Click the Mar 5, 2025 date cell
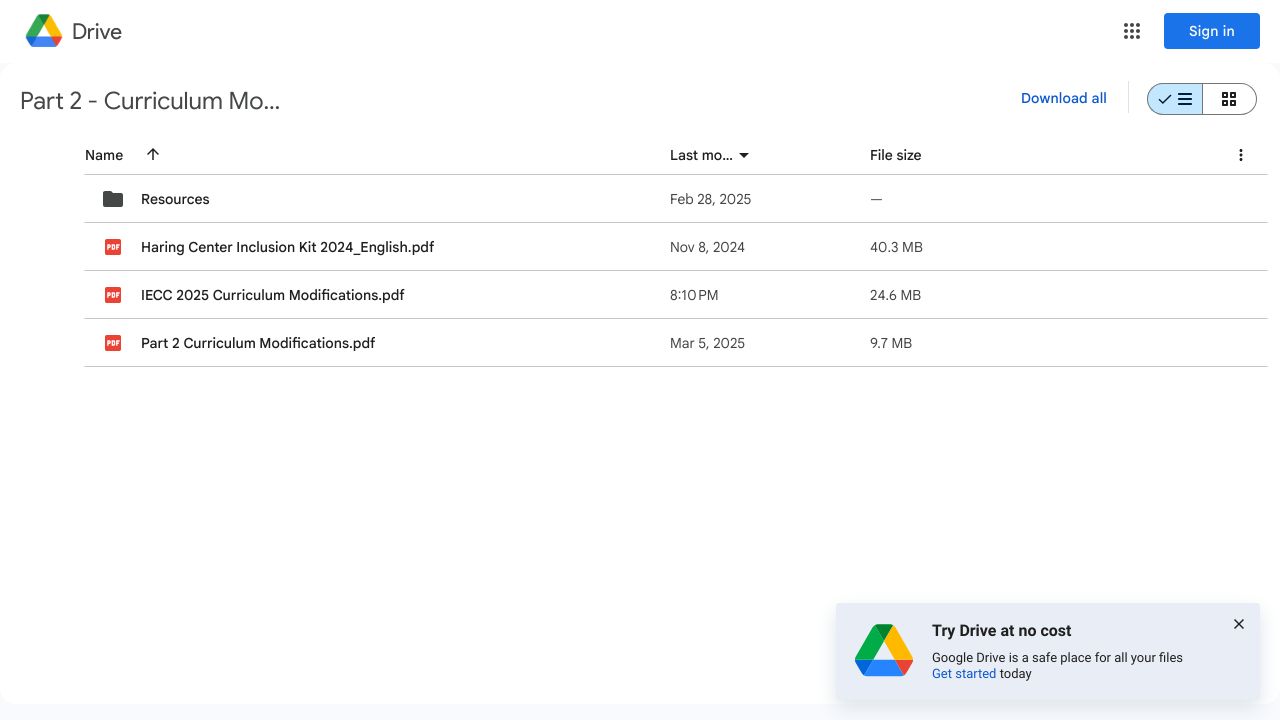1280x720 pixels. [707, 343]
